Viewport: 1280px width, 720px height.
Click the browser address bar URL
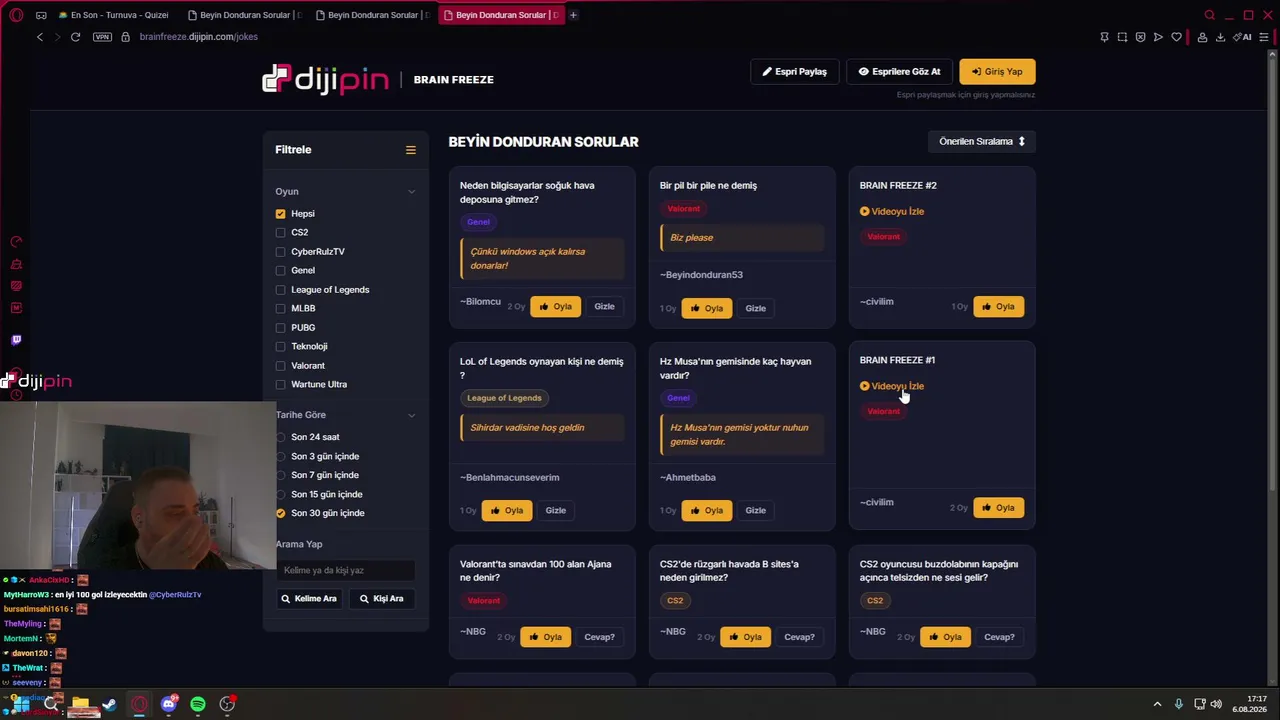199,37
